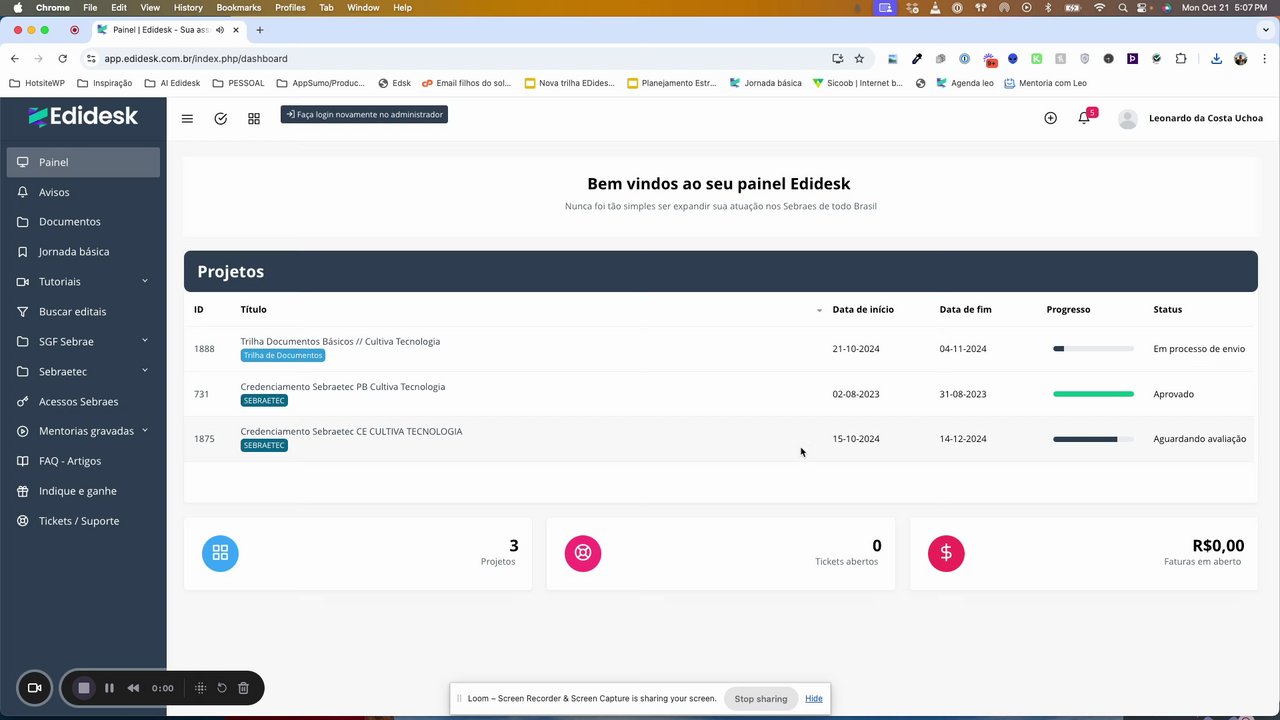Click project ID 1888 cell

(204, 349)
